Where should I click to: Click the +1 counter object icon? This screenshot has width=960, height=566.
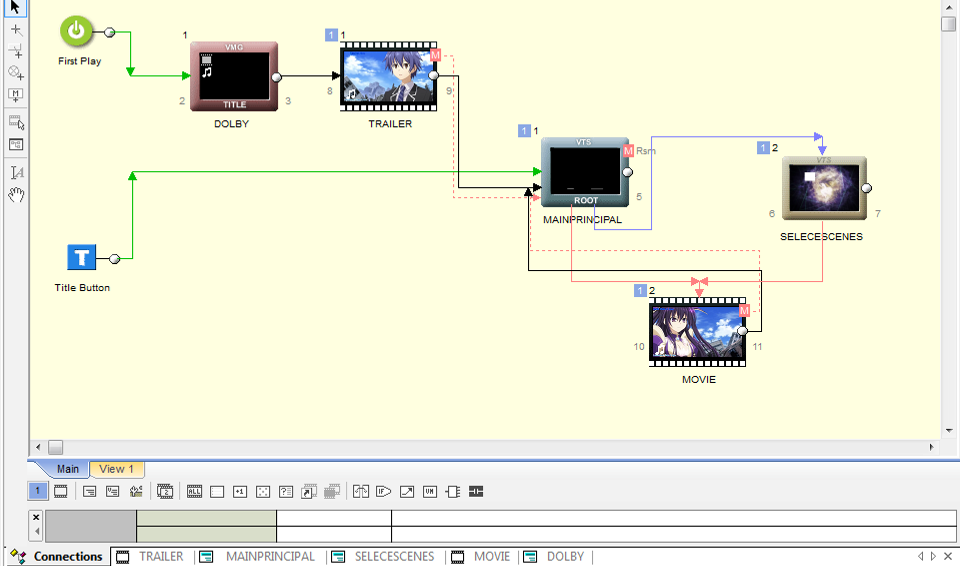[x=240, y=491]
